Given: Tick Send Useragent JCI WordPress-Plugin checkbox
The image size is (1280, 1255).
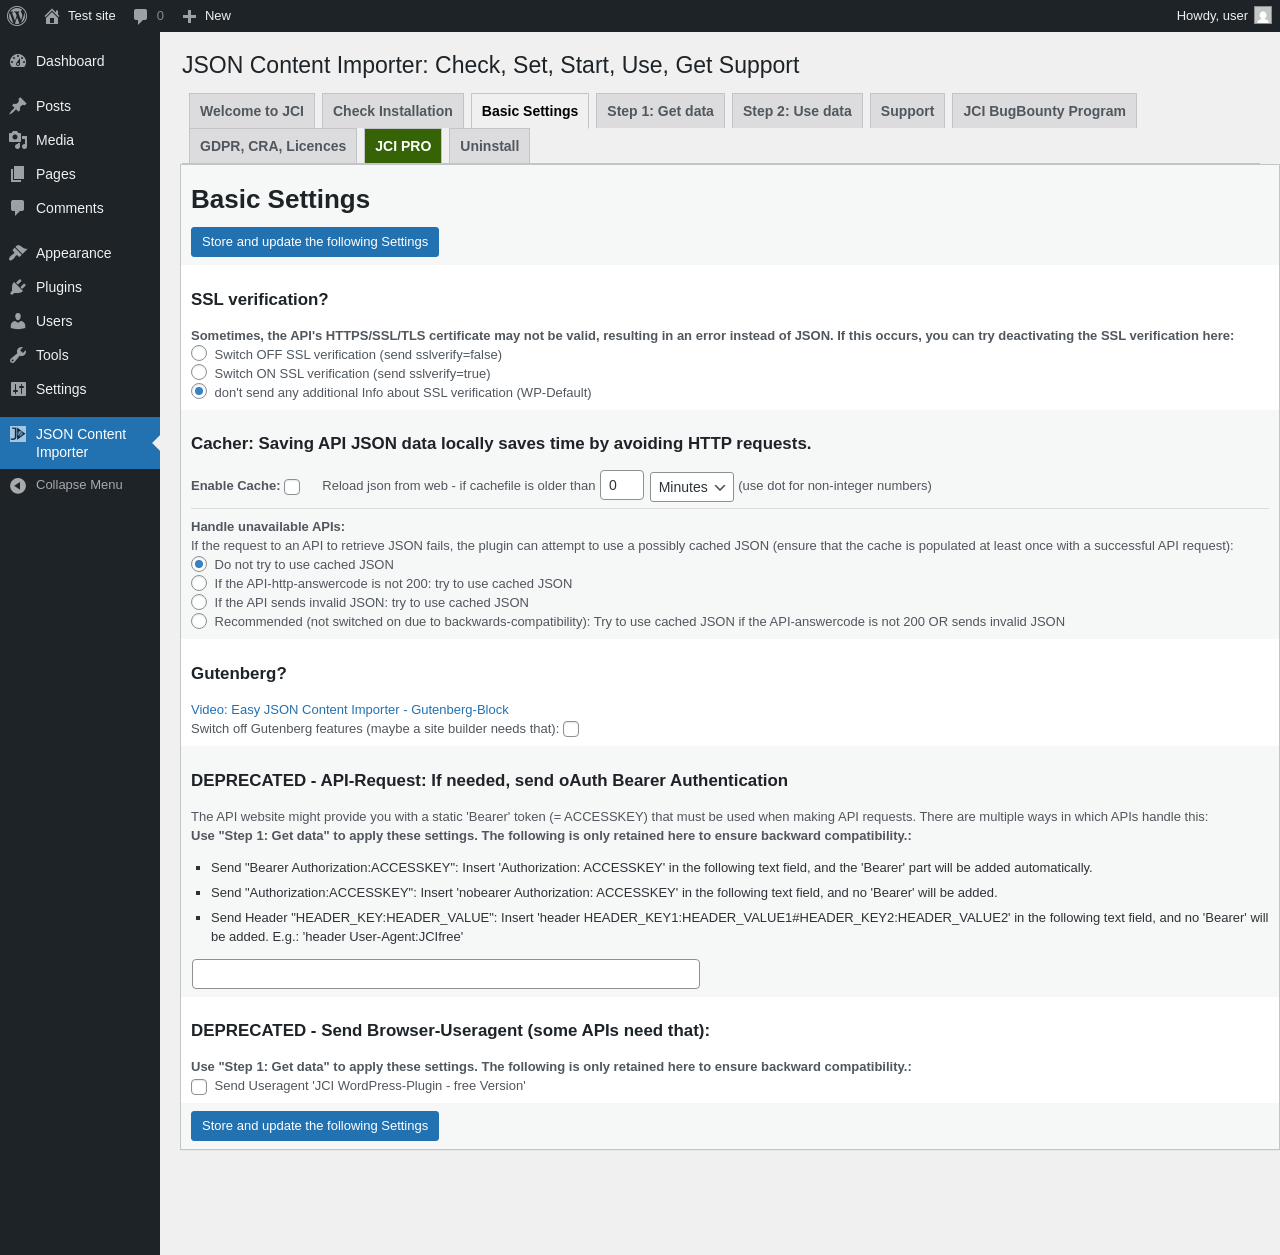Looking at the screenshot, I should 199,1087.
